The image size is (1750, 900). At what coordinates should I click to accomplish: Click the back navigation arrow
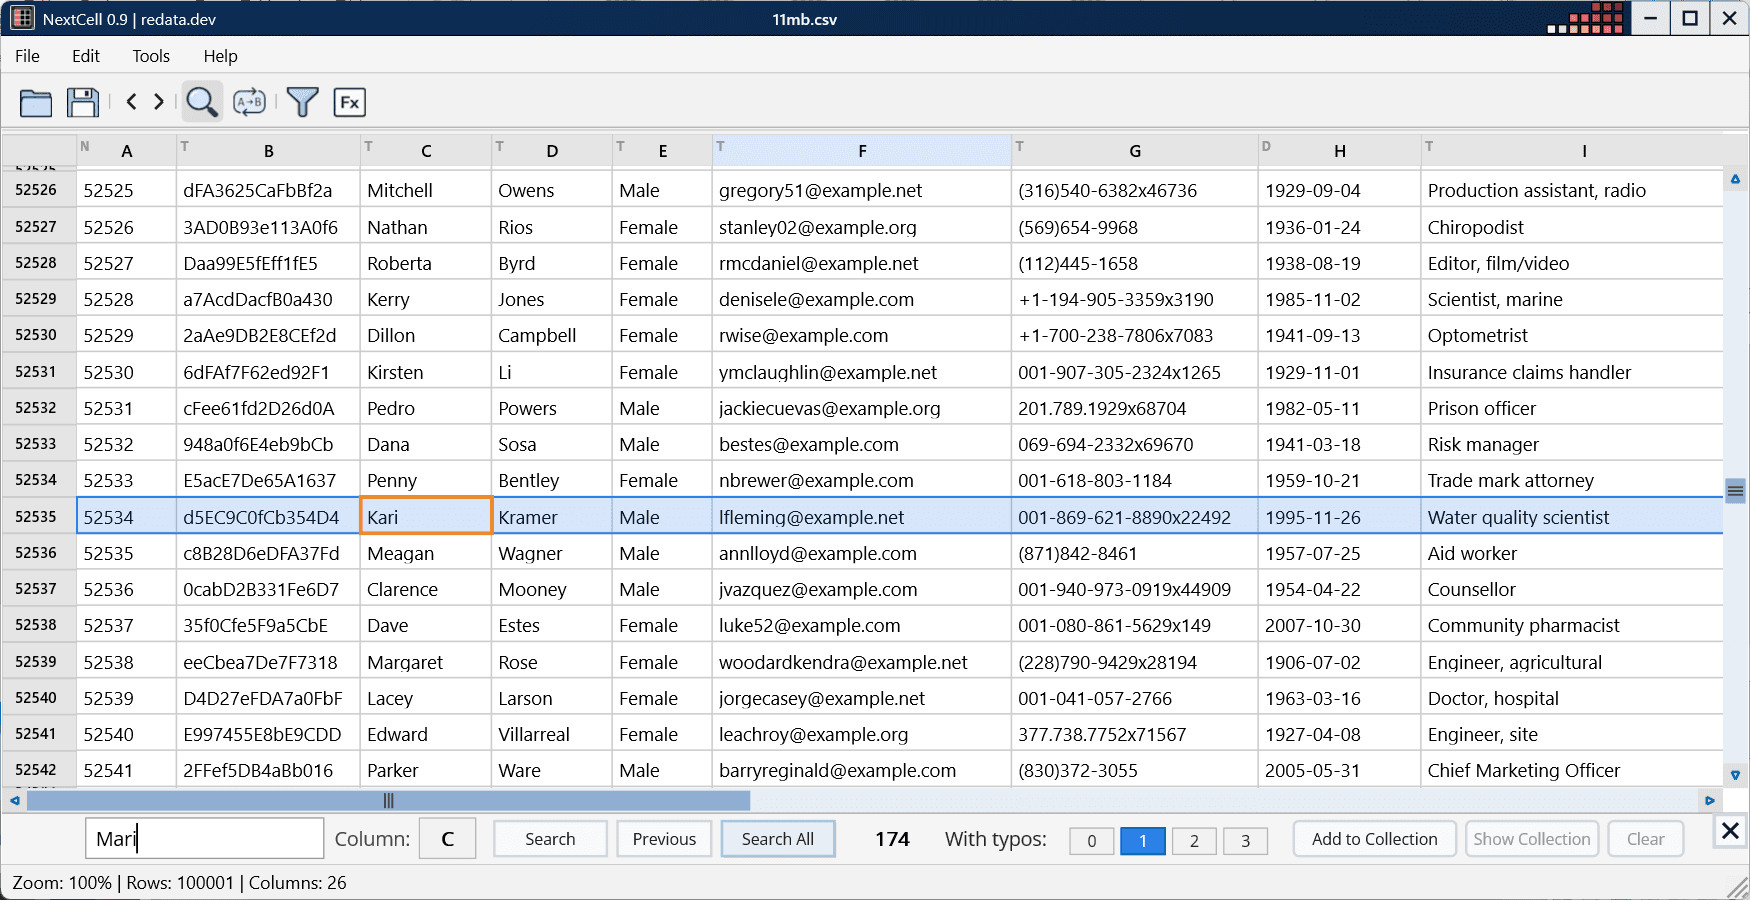131,102
